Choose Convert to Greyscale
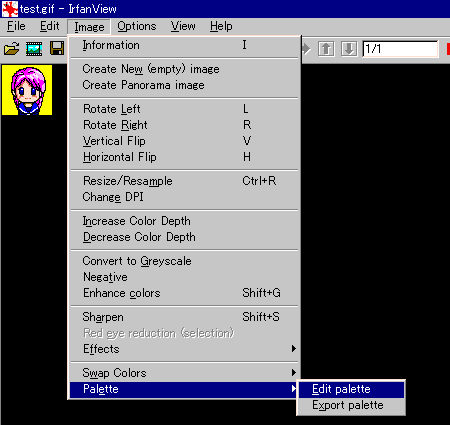 point(184,261)
